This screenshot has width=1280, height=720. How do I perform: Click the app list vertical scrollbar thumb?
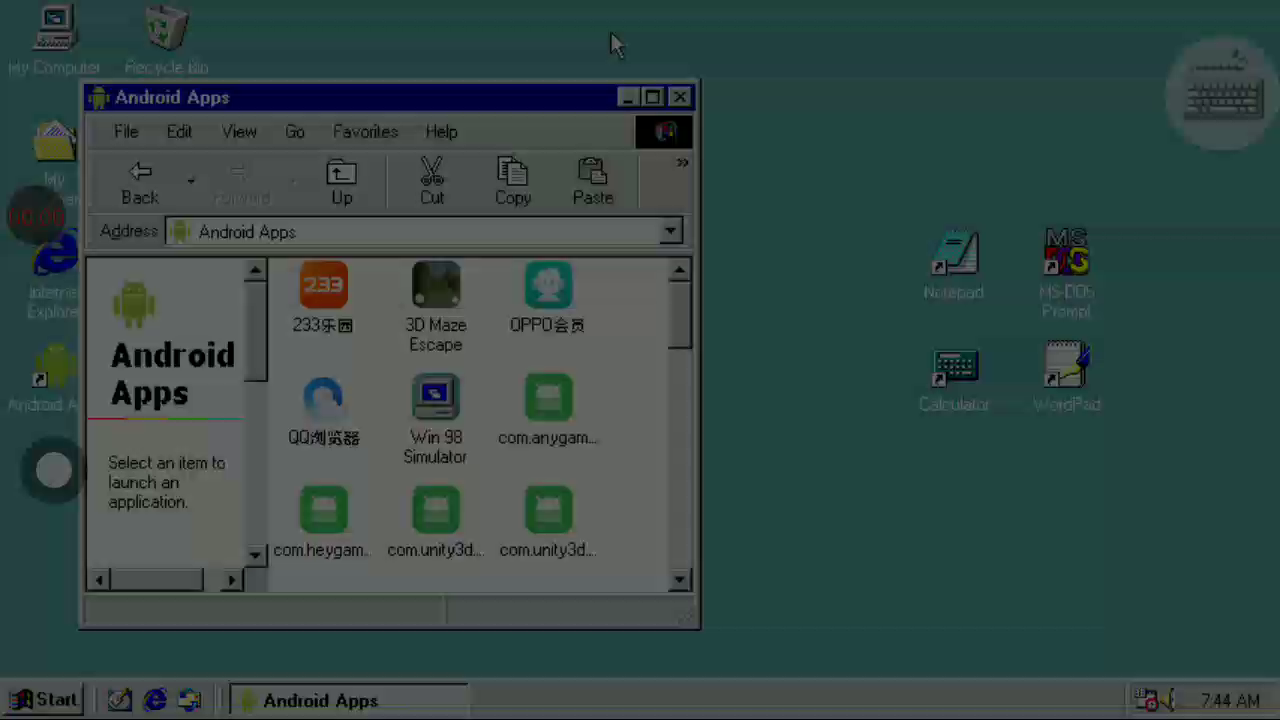680,315
